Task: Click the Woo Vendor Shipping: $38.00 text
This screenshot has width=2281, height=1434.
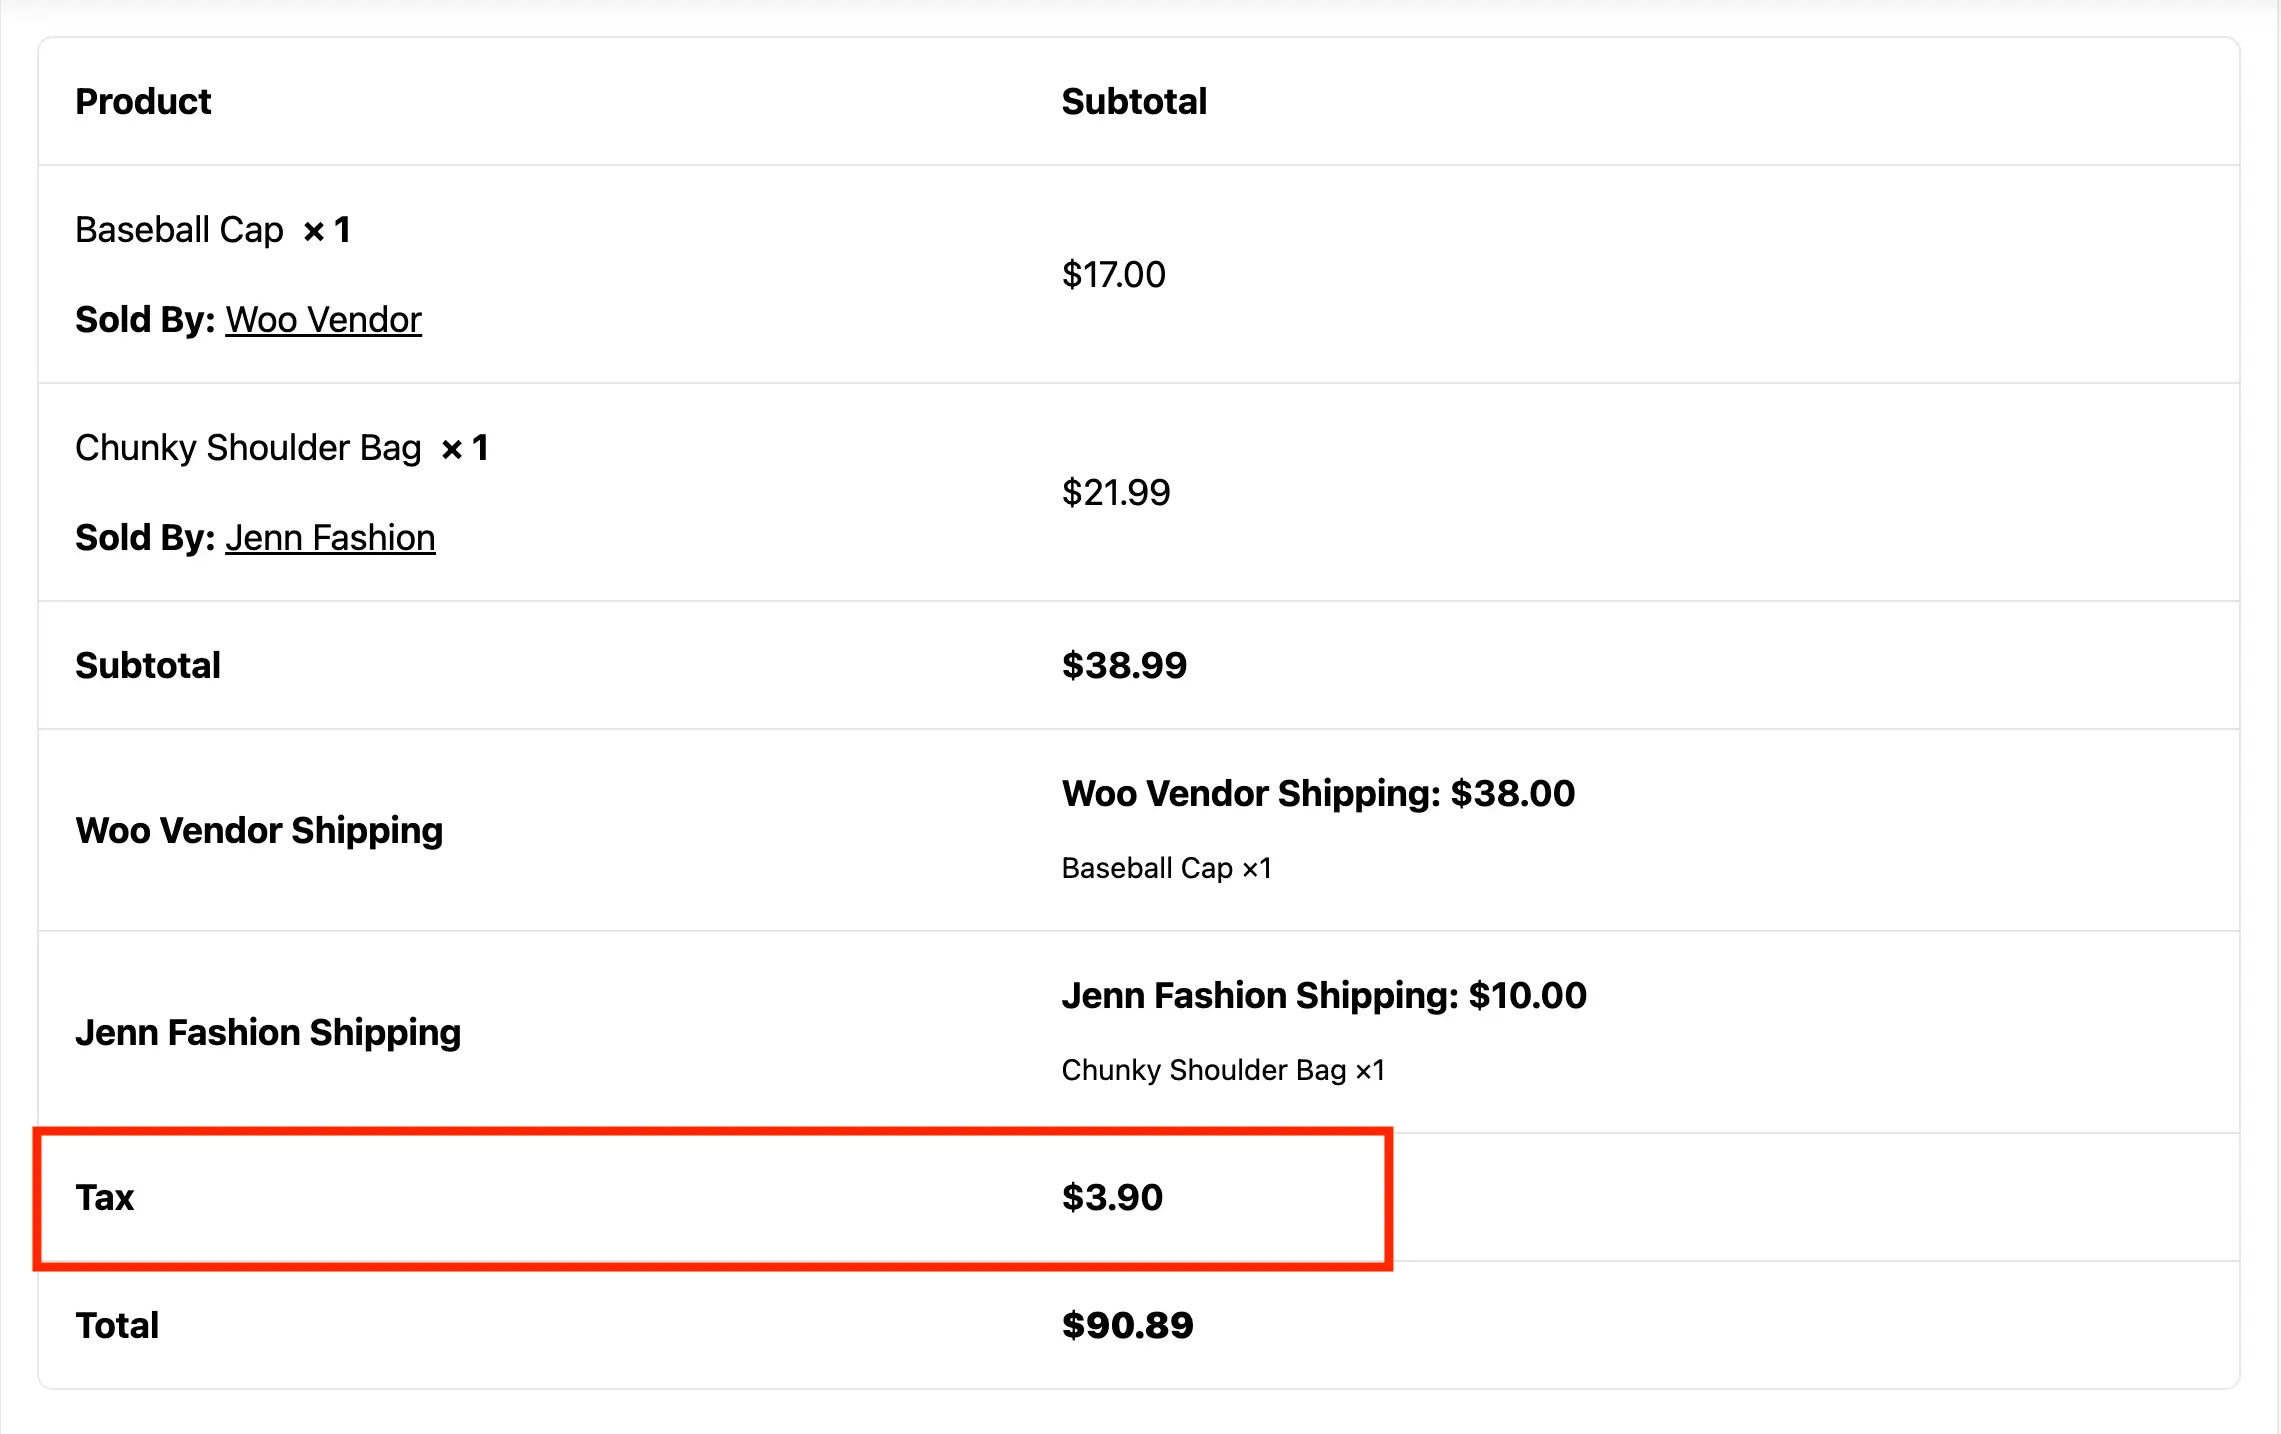Action: (1317, 793)
